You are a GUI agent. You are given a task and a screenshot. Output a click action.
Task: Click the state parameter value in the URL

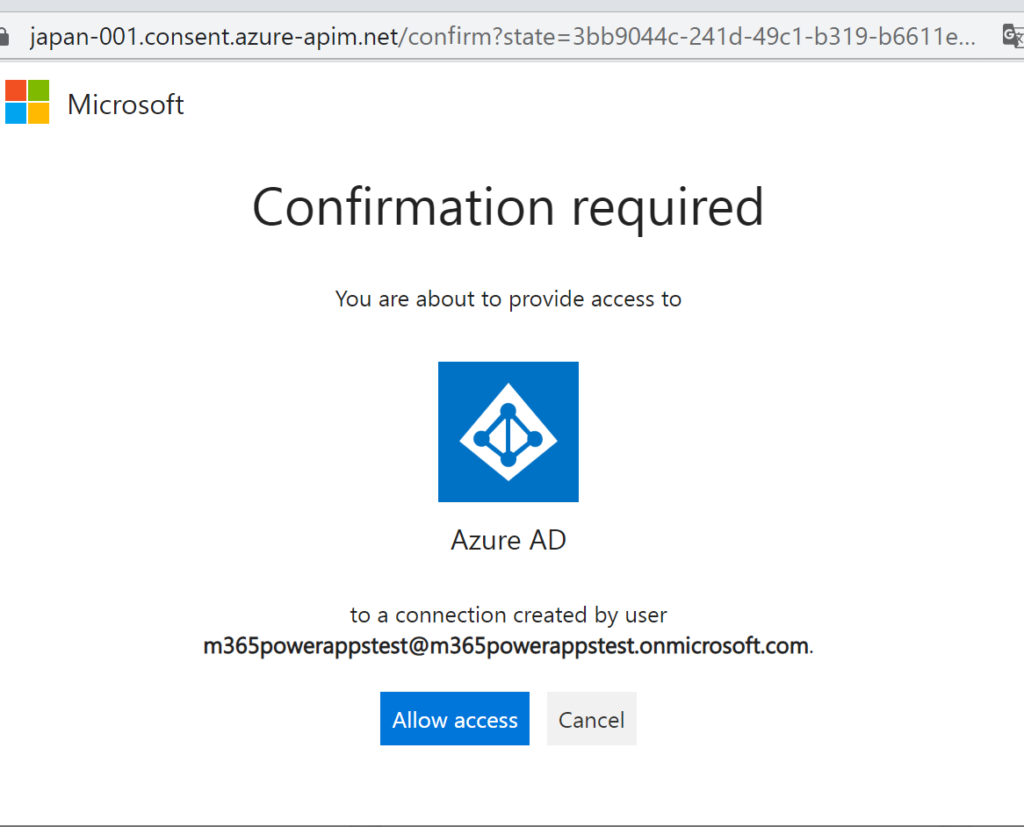(x=774, y=38)
